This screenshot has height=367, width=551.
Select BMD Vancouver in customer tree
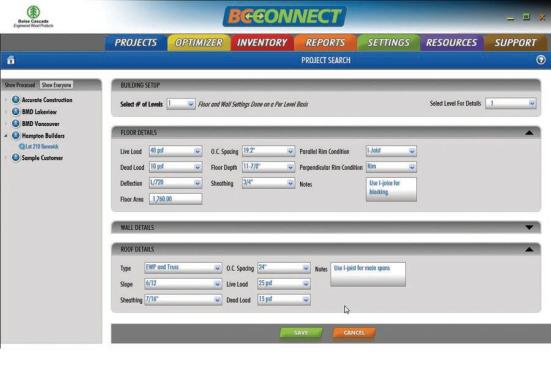pos(40,124)
